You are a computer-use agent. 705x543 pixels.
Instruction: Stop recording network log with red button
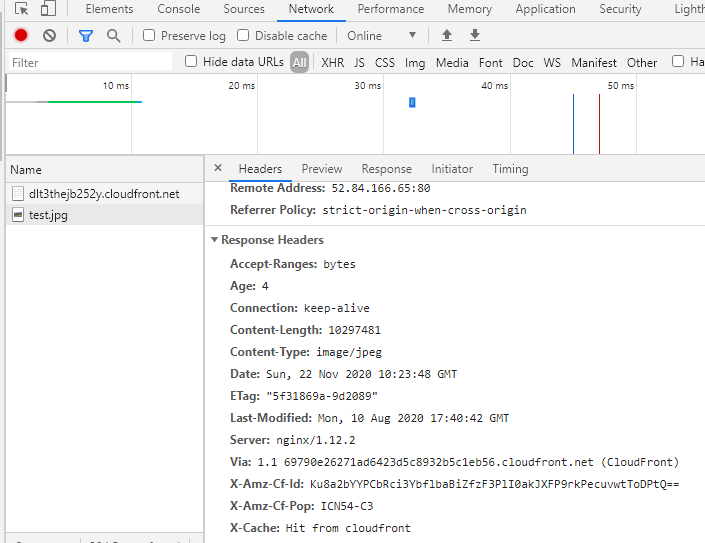pyautogui.click(x=21, y=35)
